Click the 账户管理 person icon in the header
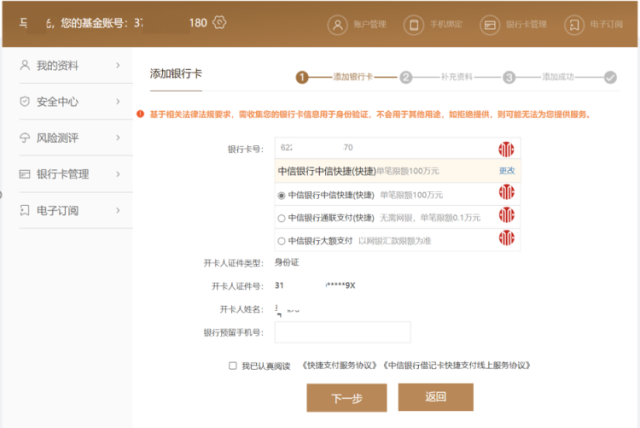 [337, 25]
